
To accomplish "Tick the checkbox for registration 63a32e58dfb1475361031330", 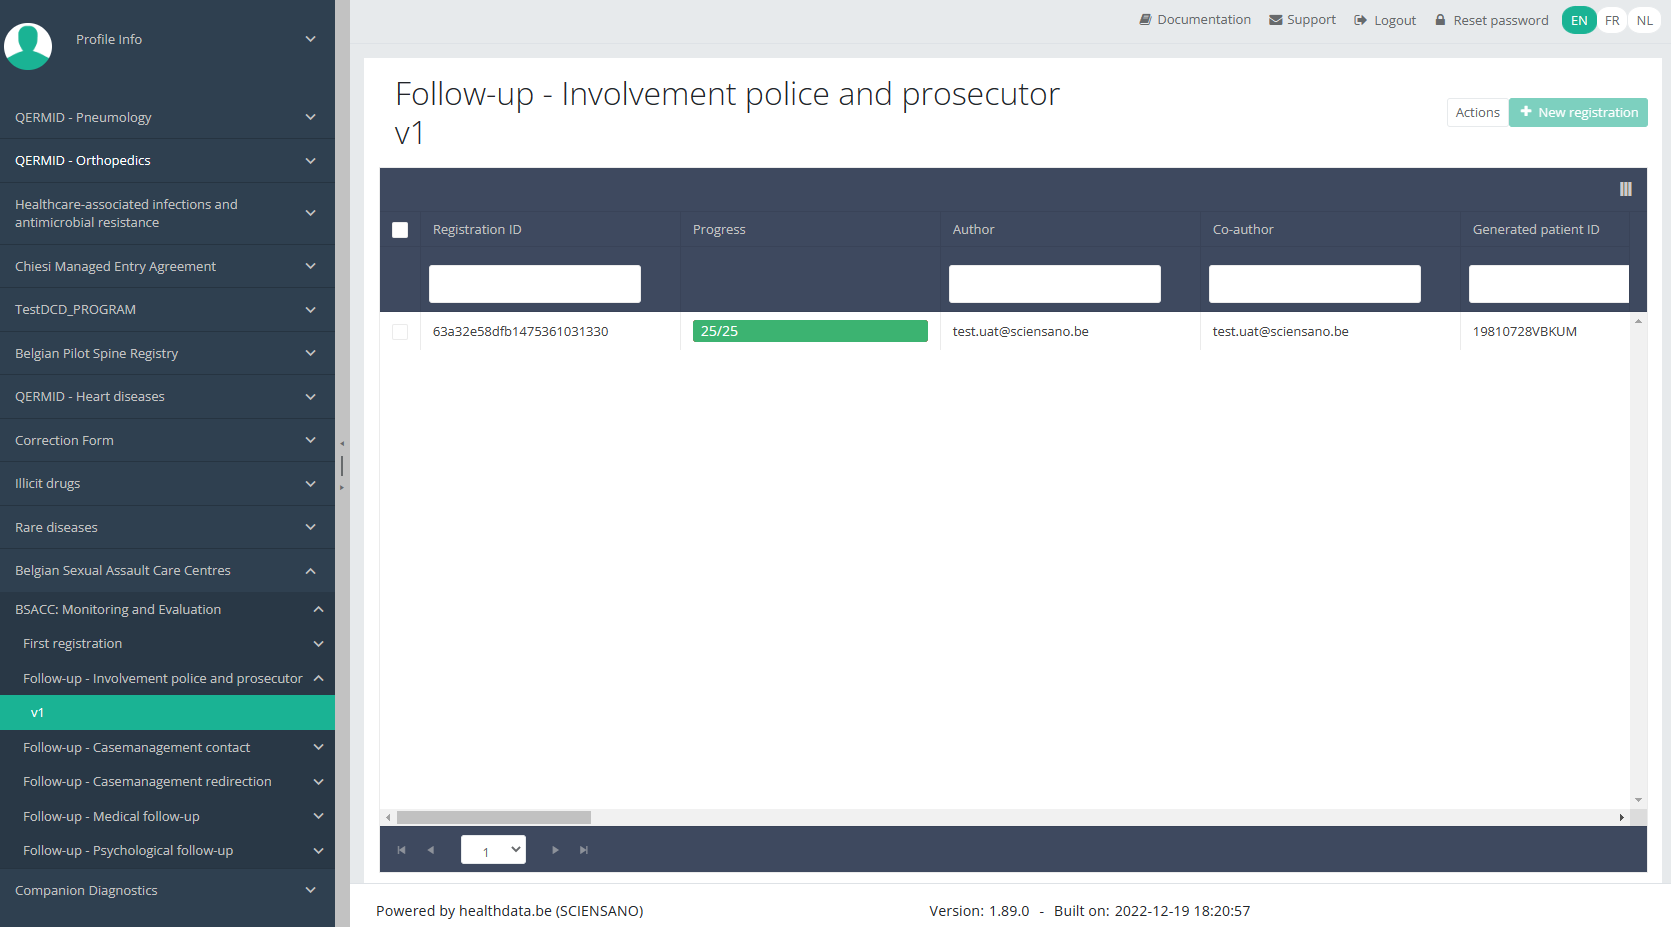I will point(400,332).
